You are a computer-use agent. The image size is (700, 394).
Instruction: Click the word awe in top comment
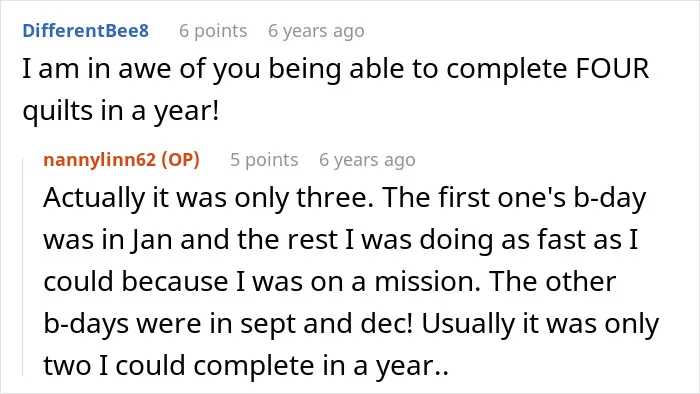coord(145,69)
